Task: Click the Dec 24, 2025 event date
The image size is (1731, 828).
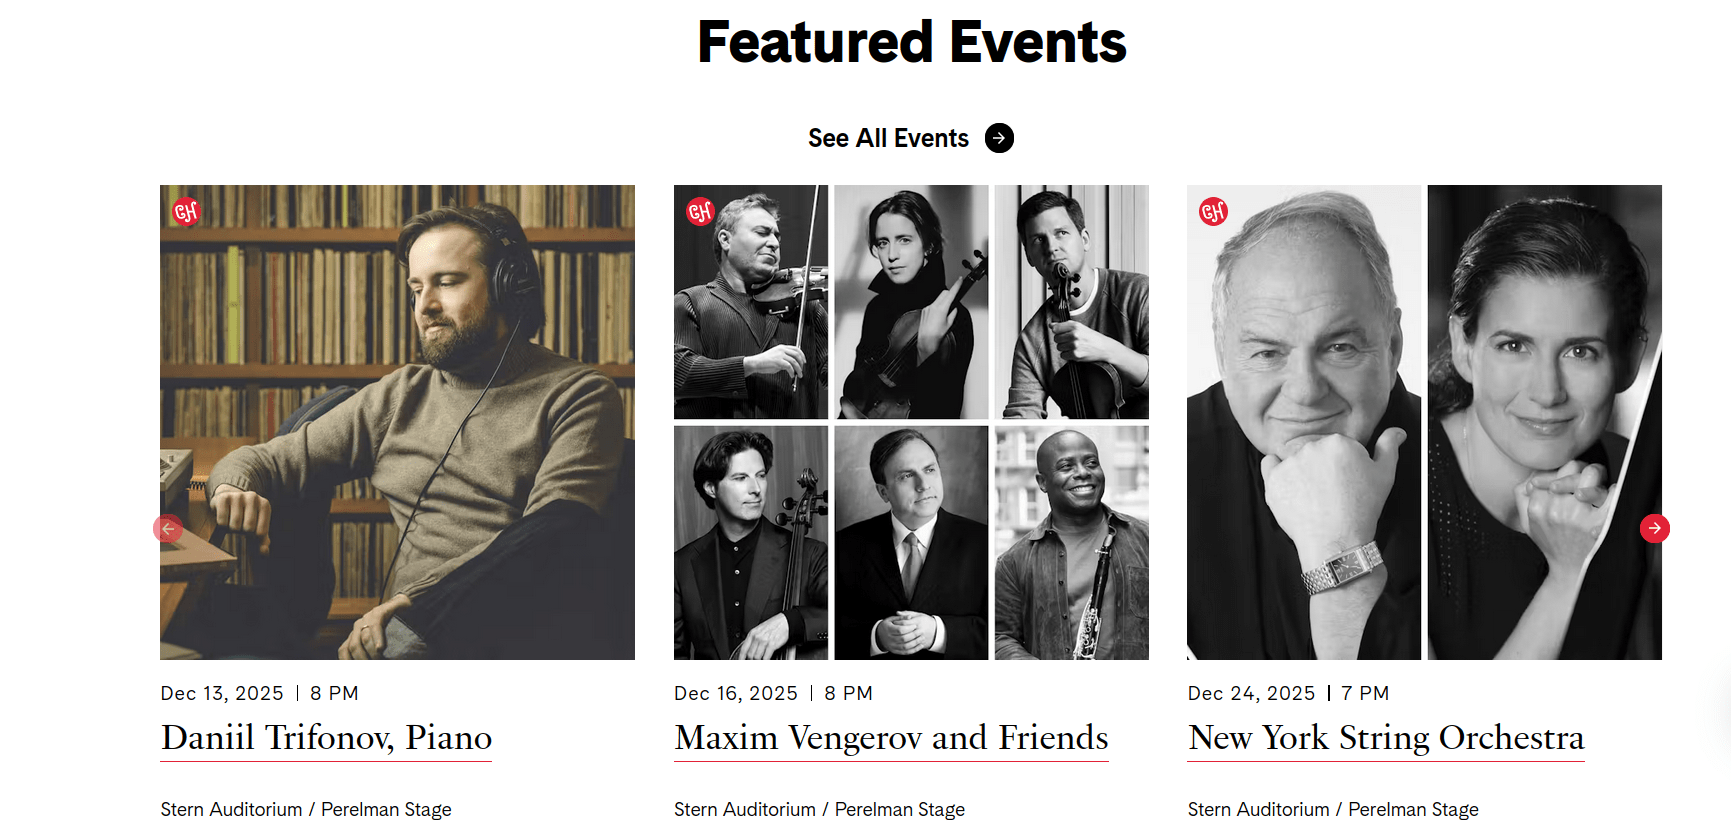Action: click(x=1251, y=693)
